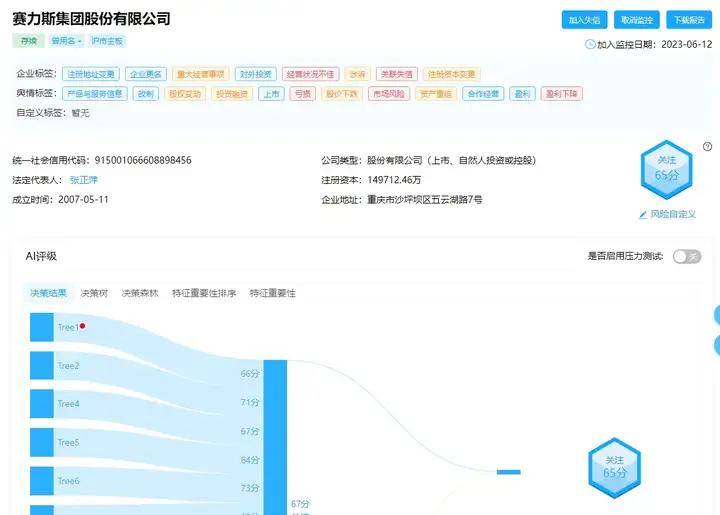This screenshot has height=515, width=720.
Task: Click the red dot next to Tree1
Action: point(83,326)
